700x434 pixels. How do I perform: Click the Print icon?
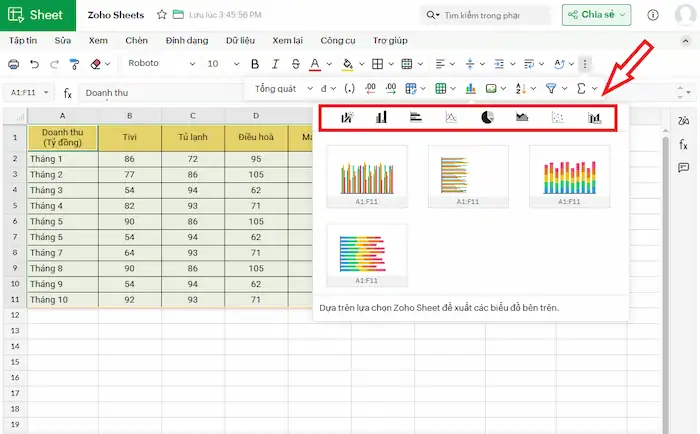[13, 64]
